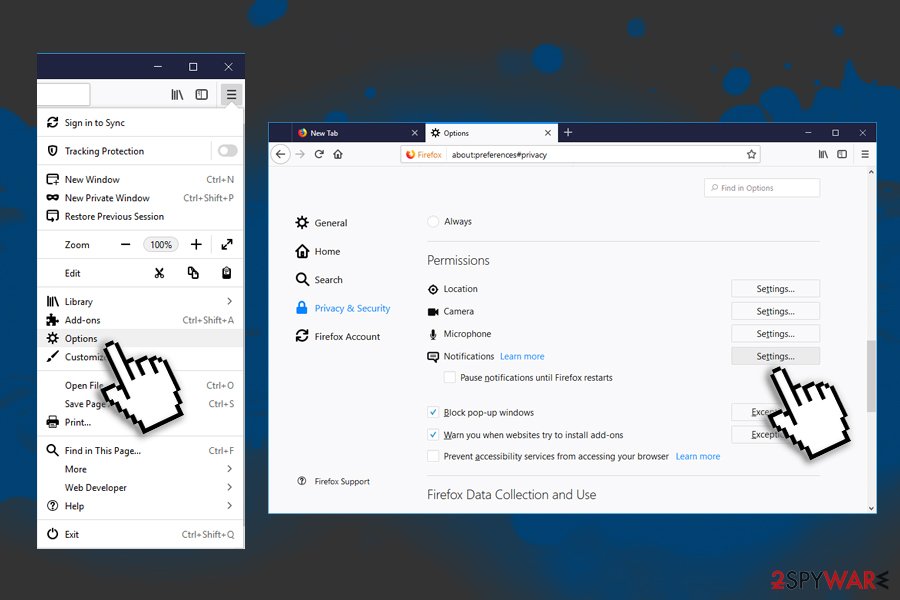The height and width of the screenshot is (600, 900).
Task: Open menu button in Options window toolbar
Action: [x=865, y=154]
